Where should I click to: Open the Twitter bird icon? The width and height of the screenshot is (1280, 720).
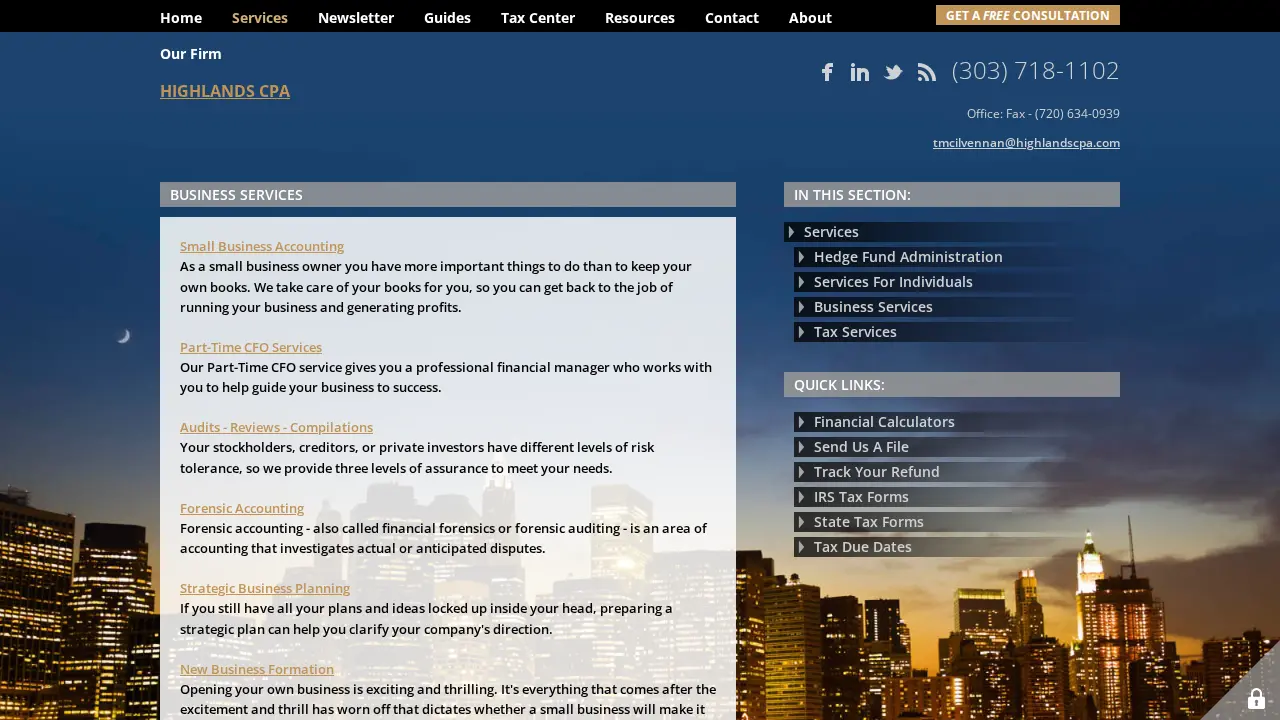click(893, 72)
